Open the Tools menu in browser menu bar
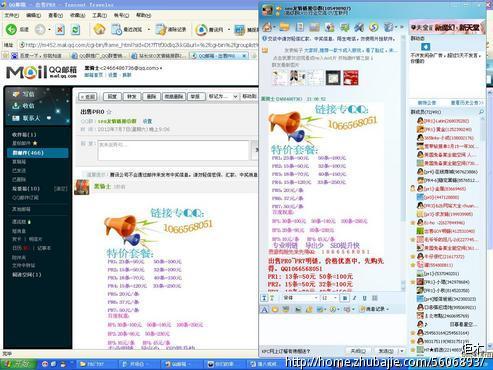 [100, 15]
